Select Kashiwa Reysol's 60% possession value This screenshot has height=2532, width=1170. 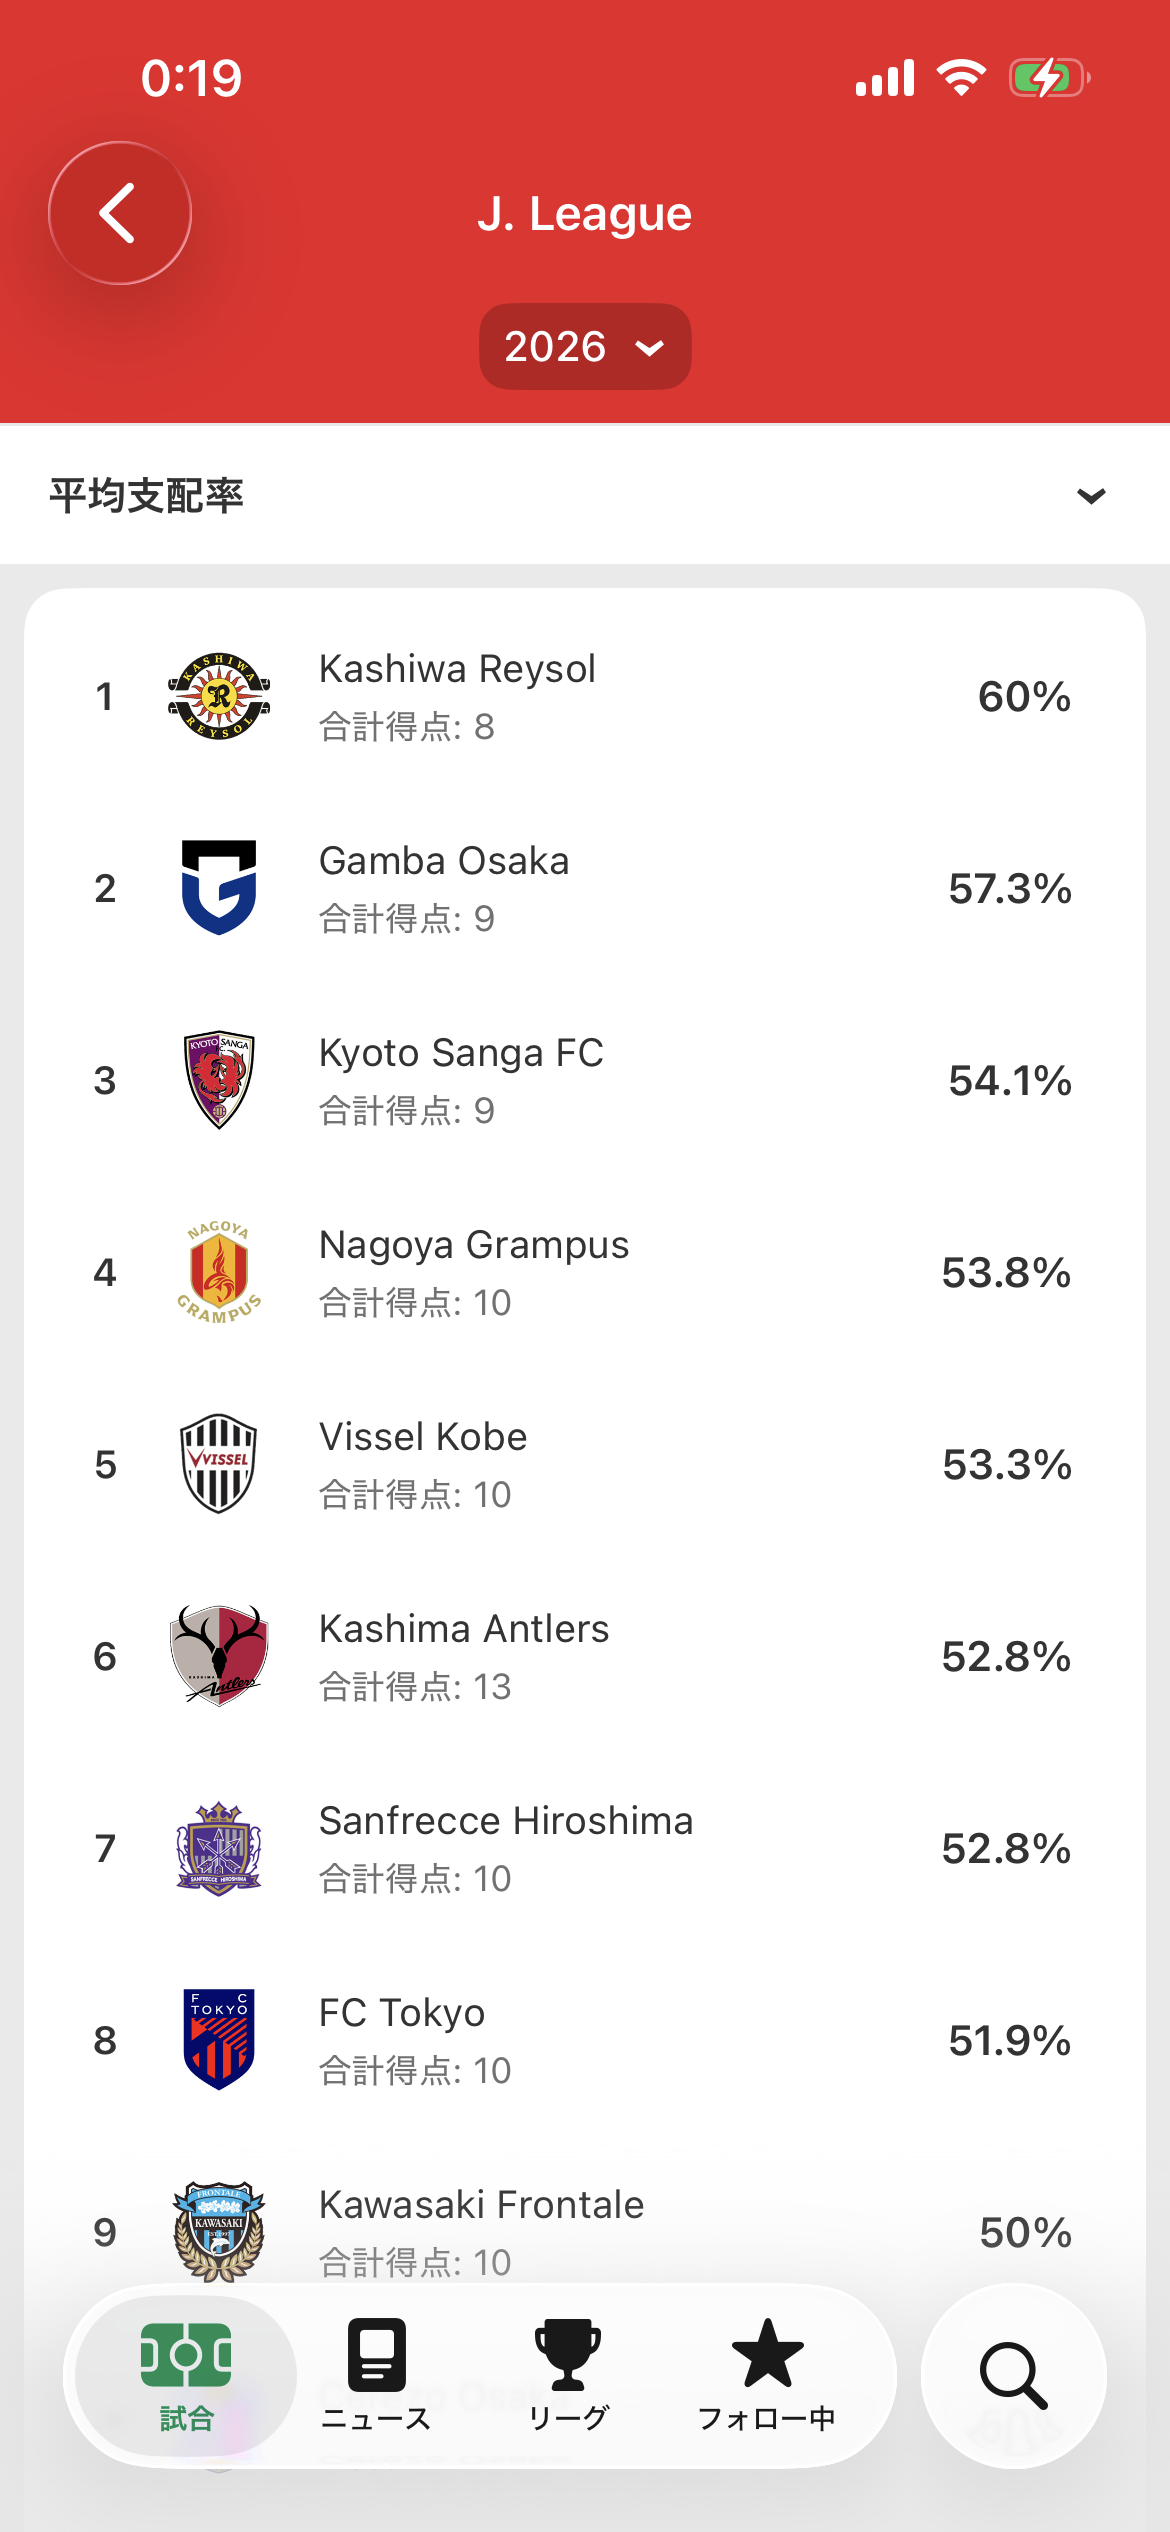(1023, 697)
